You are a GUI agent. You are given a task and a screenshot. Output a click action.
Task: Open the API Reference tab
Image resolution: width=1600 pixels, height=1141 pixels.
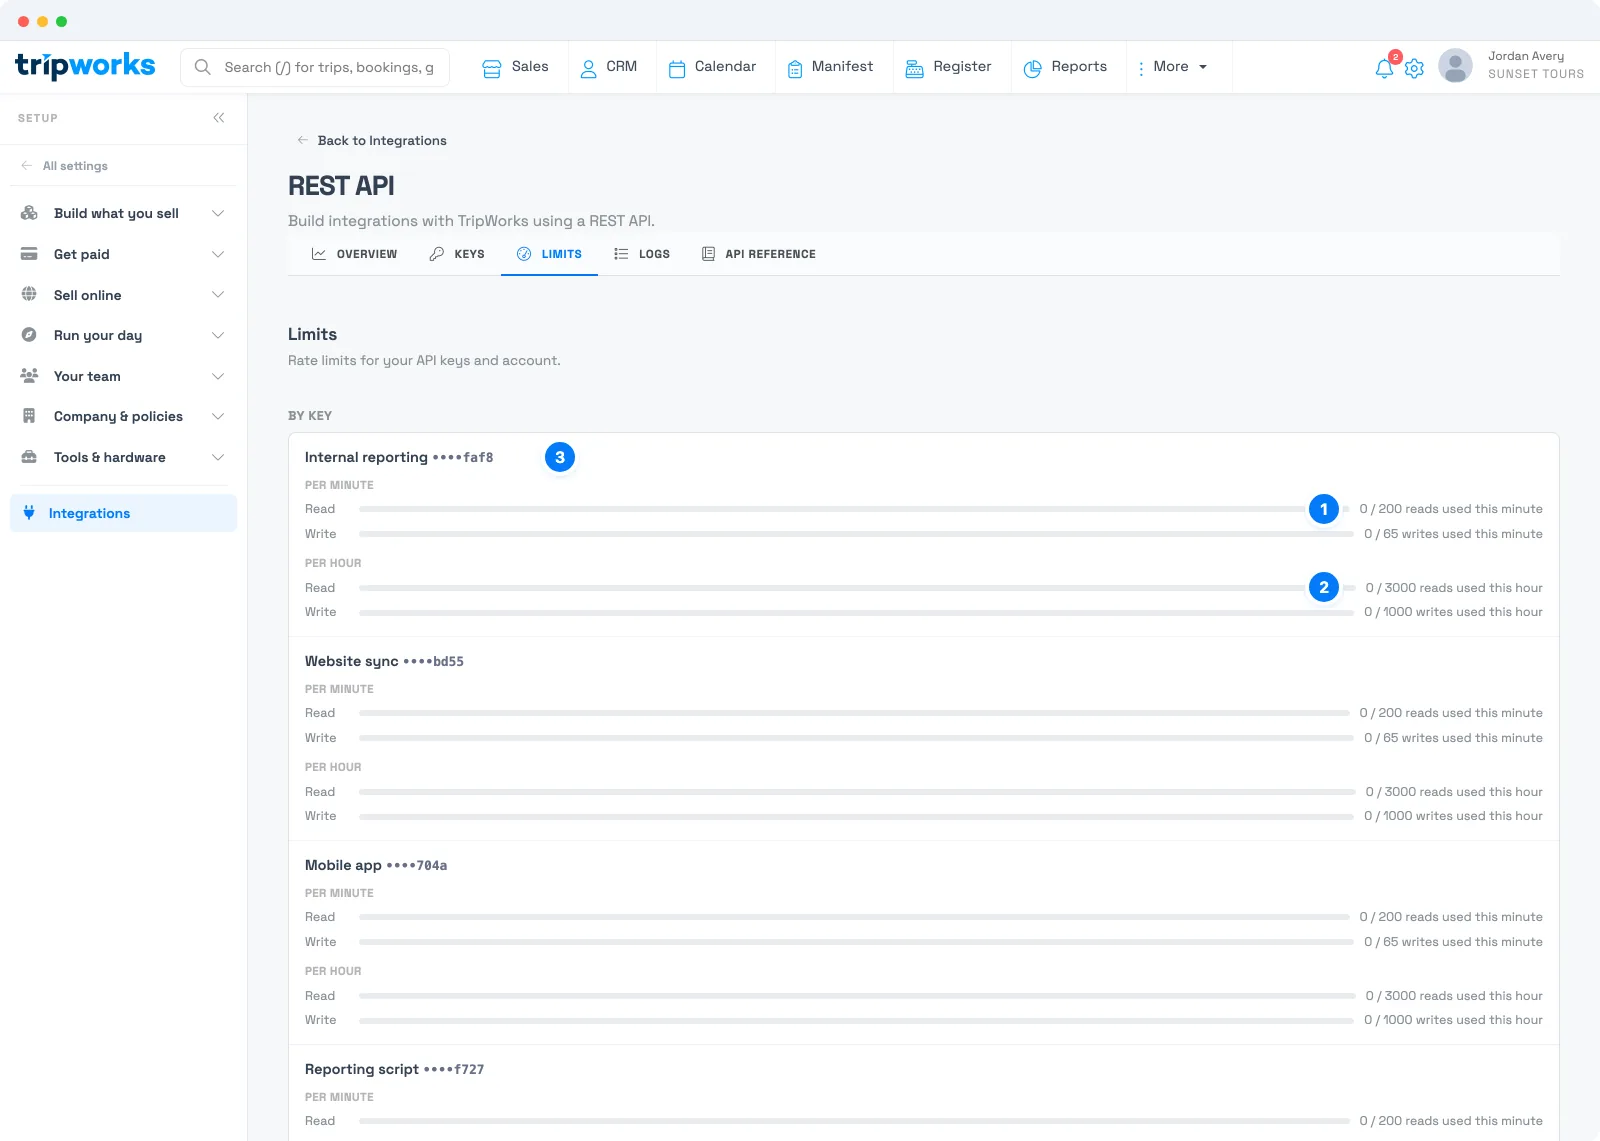[x=759, y=254]
